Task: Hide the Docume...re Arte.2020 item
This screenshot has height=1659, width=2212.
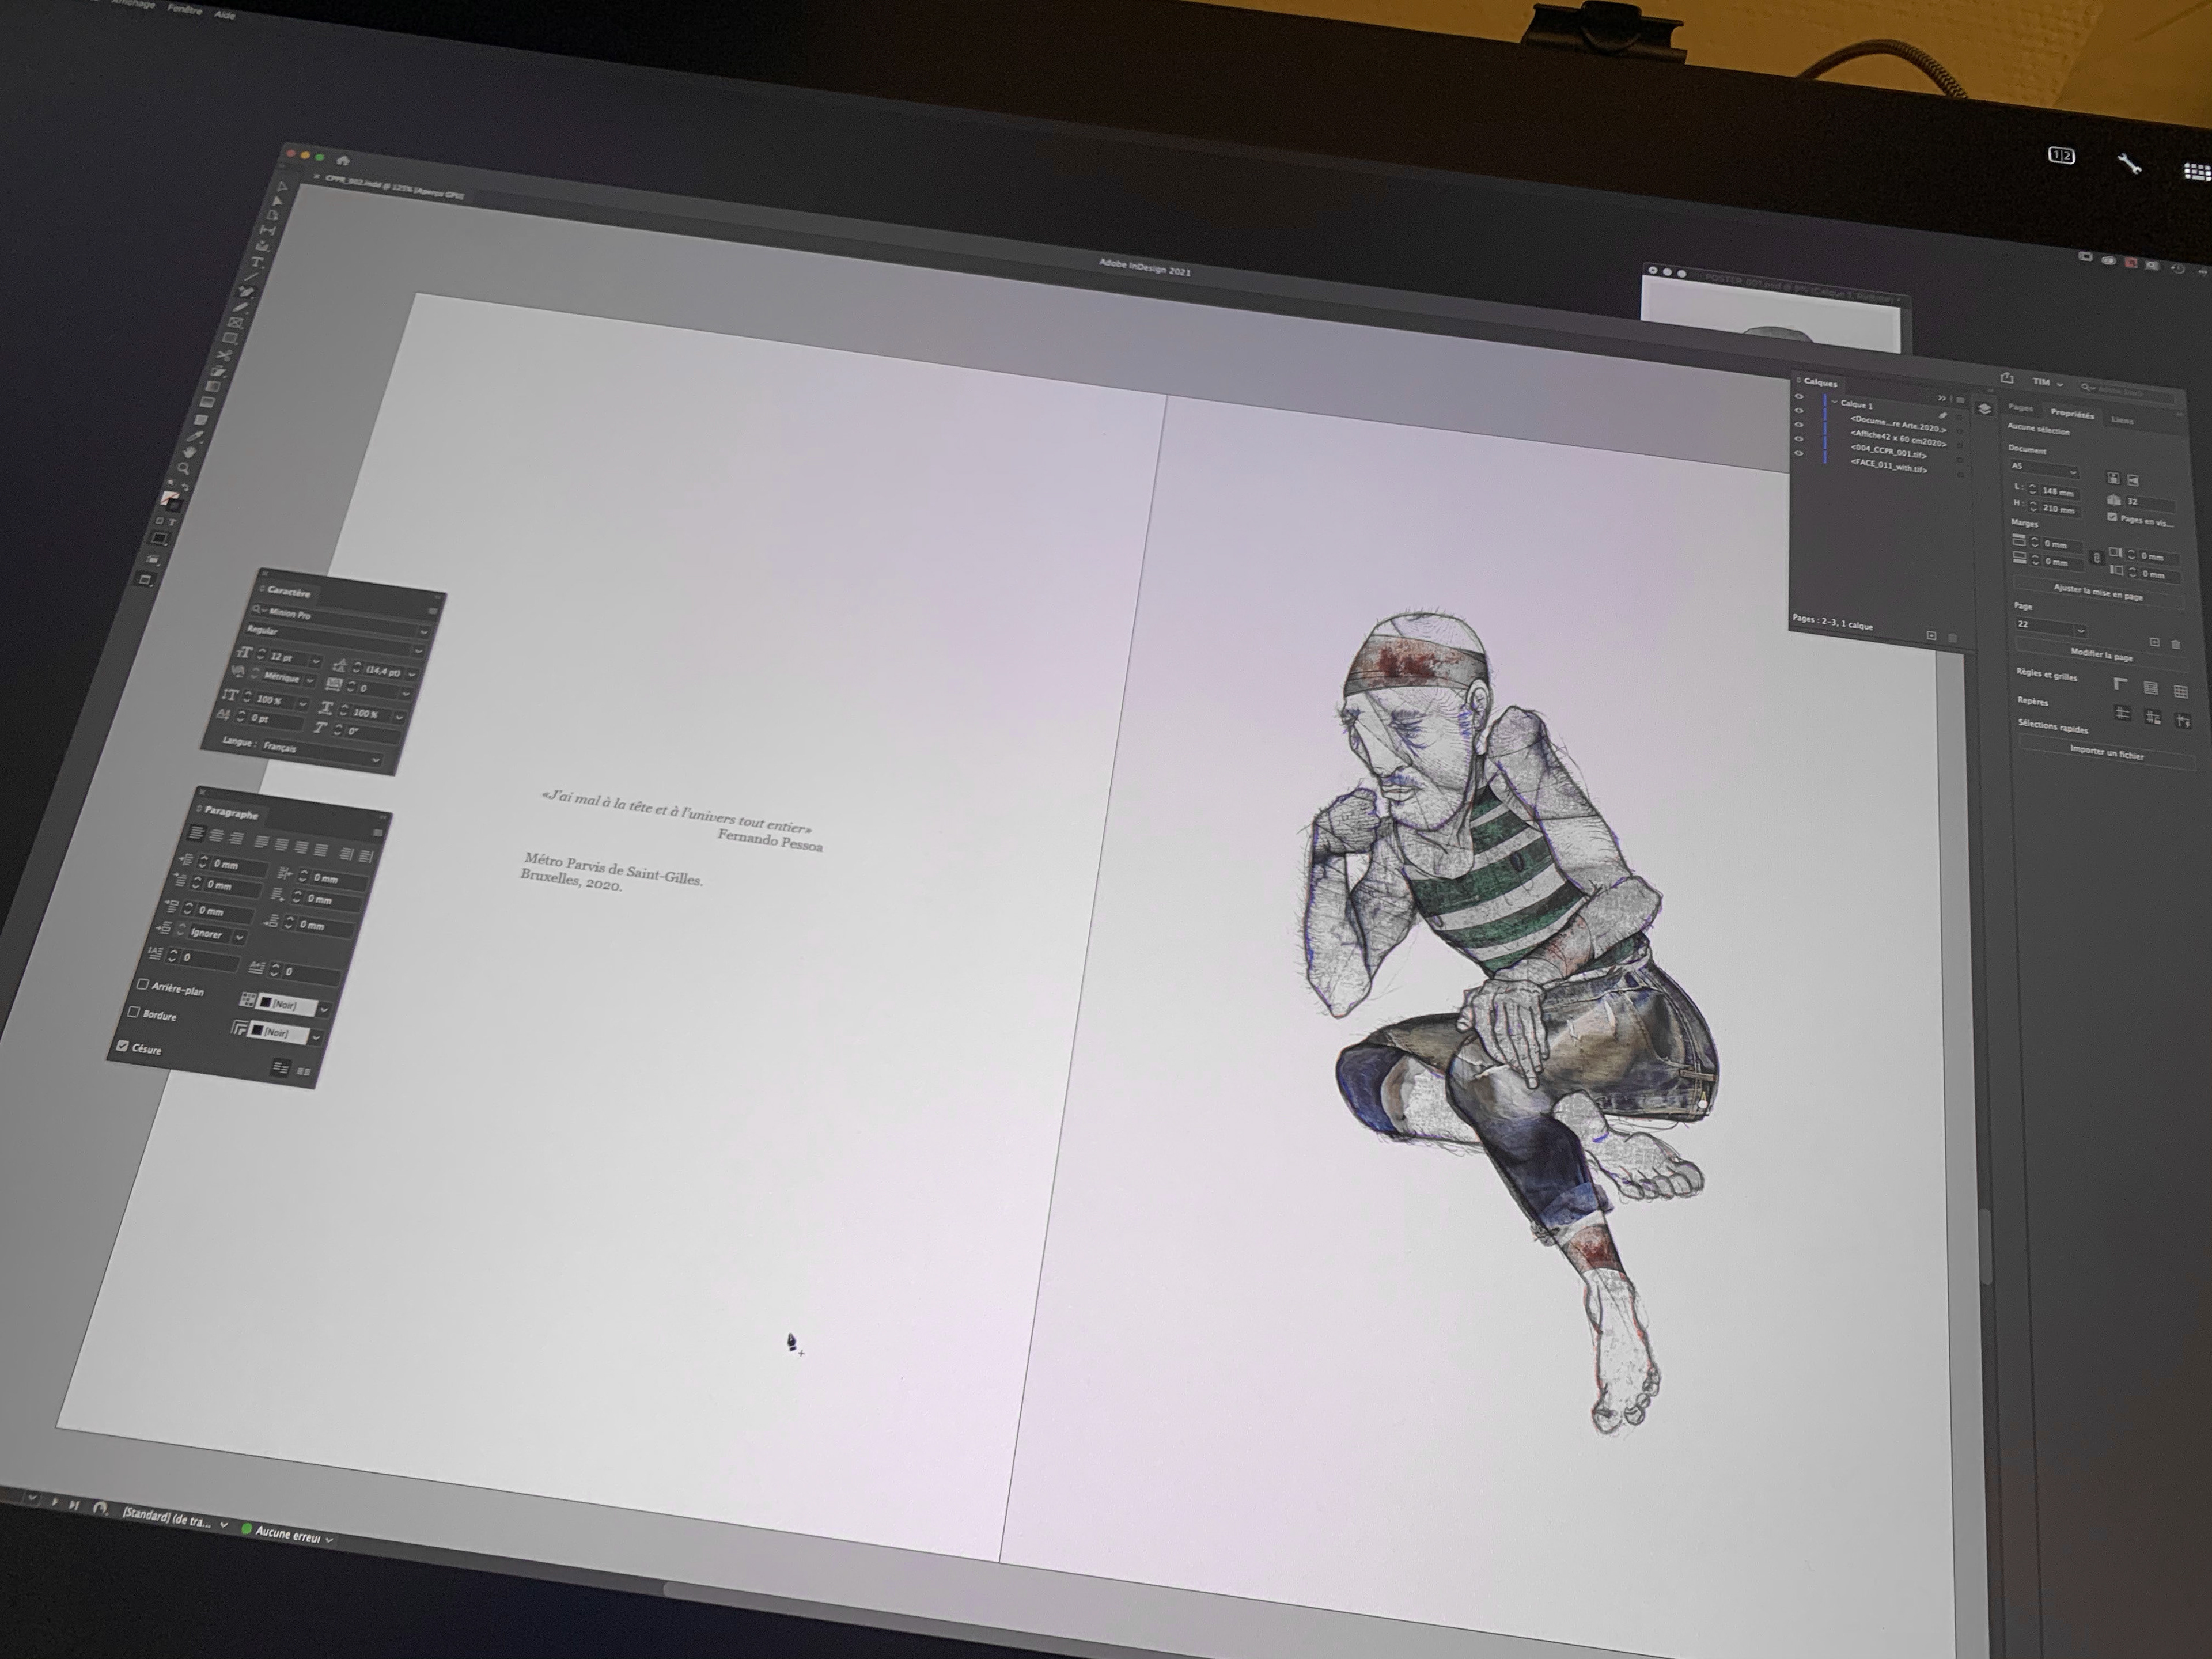Action: (1799, 411)
